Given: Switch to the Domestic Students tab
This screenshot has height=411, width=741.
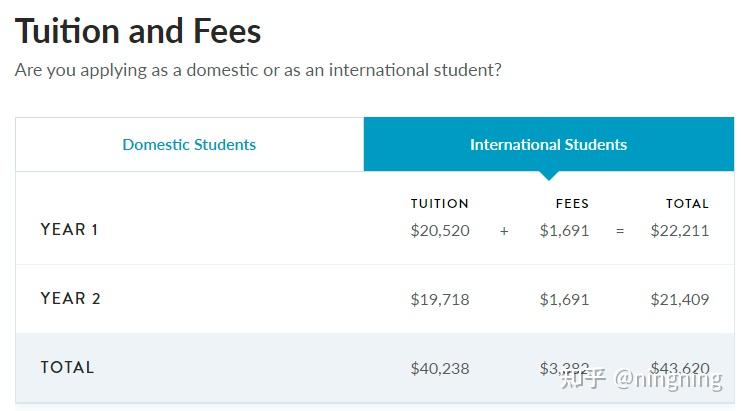Looking at the screenshot, I should 189,145.
